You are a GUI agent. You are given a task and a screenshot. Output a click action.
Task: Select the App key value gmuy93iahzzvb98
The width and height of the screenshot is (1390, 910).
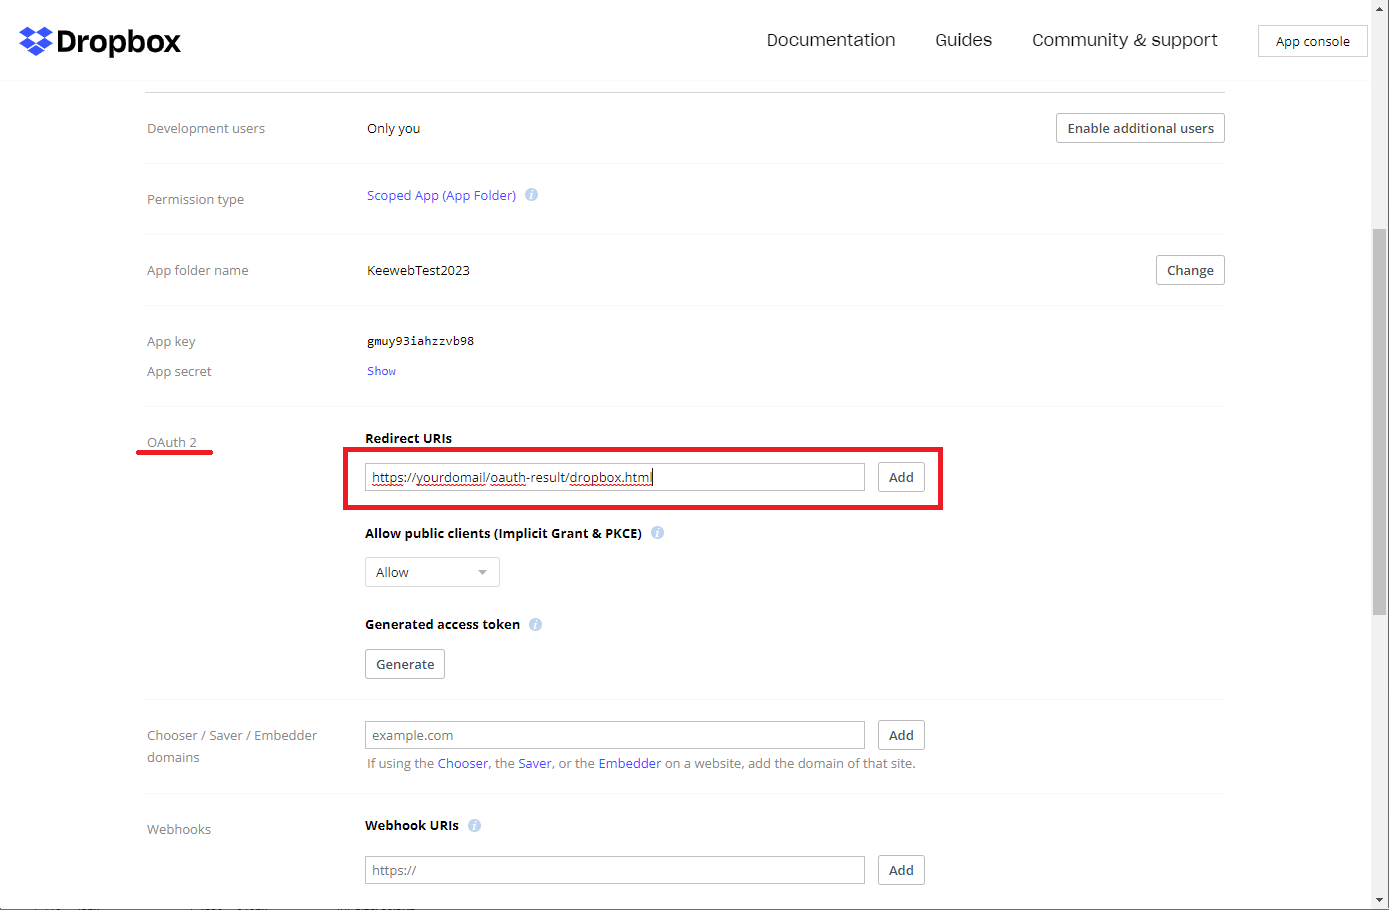click(x=420, y=341)
